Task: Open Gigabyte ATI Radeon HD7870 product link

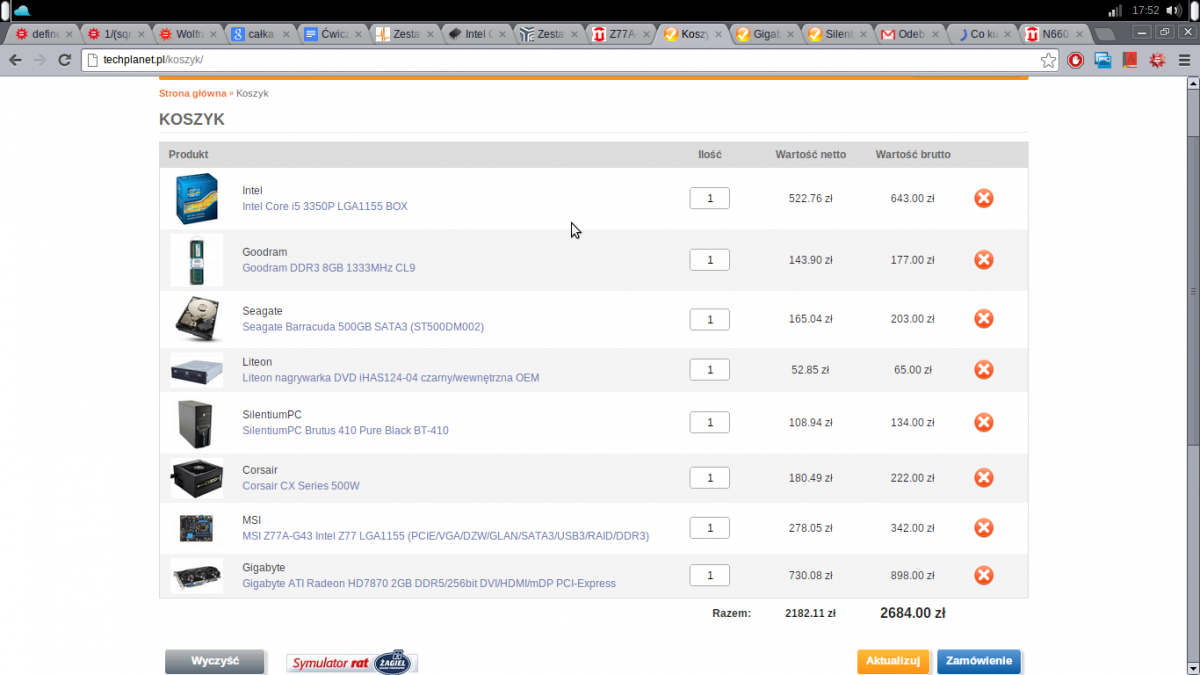Action: pos(429,583)
